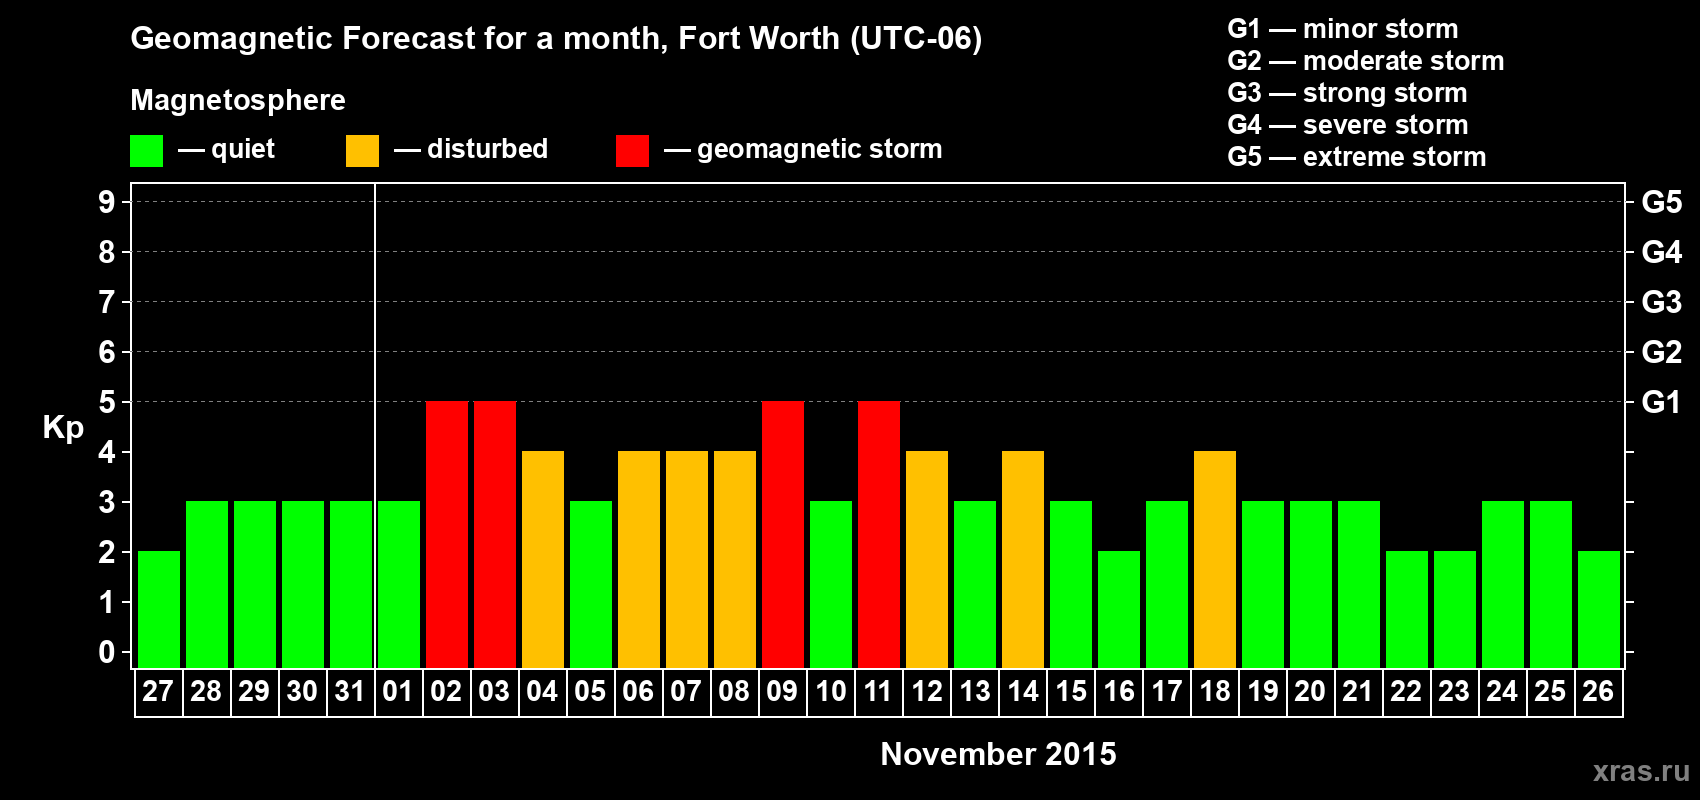The height and width of the screenshot is (800, 1700).
Task: Click the G5 right axis label
Action: coord(1662,202)
